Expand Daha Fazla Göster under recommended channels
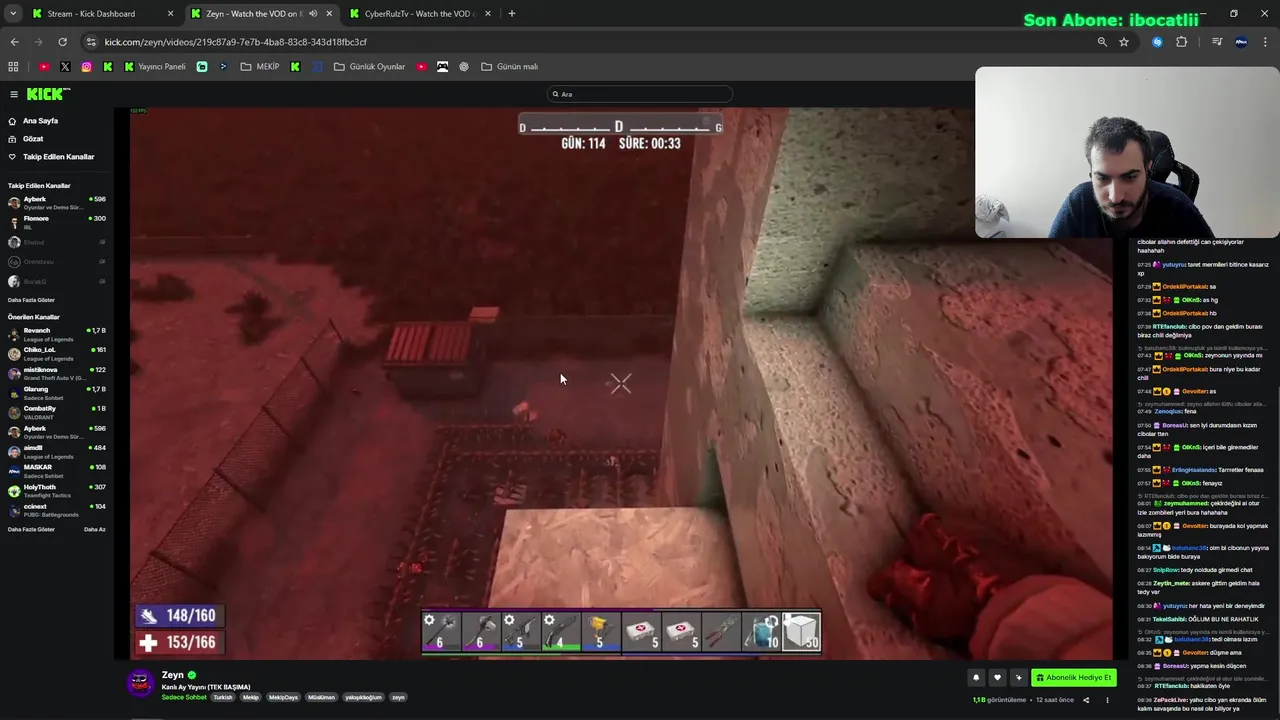 (31, 529)
